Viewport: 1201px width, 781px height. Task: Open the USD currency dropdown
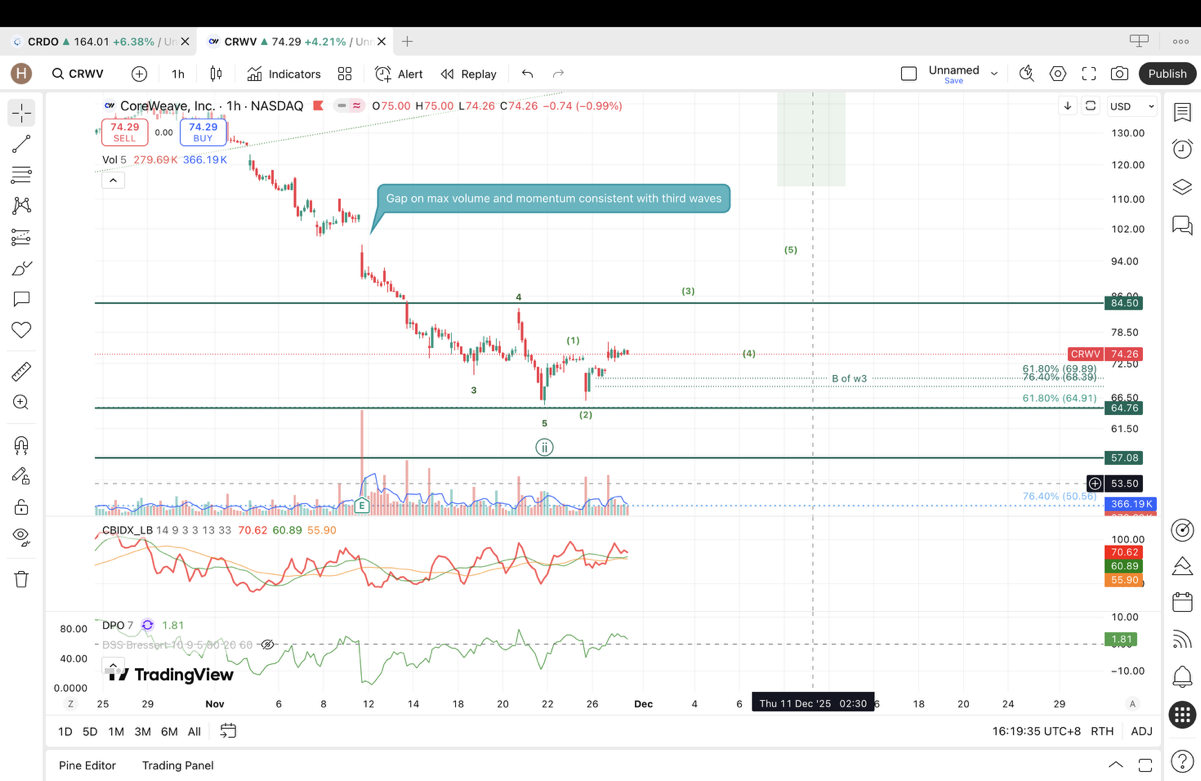point(1132,106)
